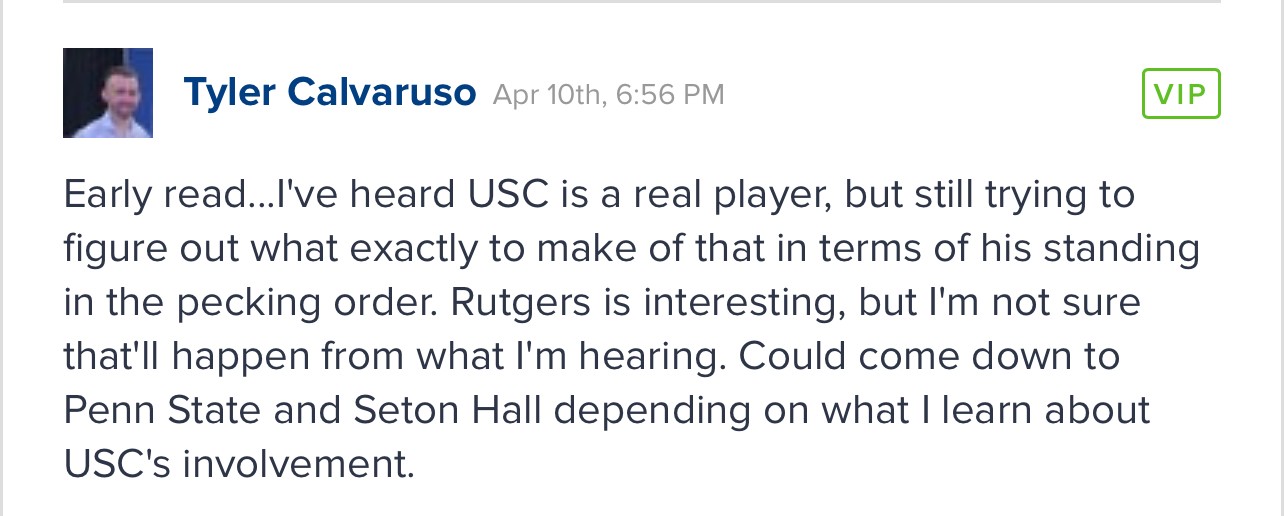Click the green VIP badge
1284x516 pixels.
1181,95
